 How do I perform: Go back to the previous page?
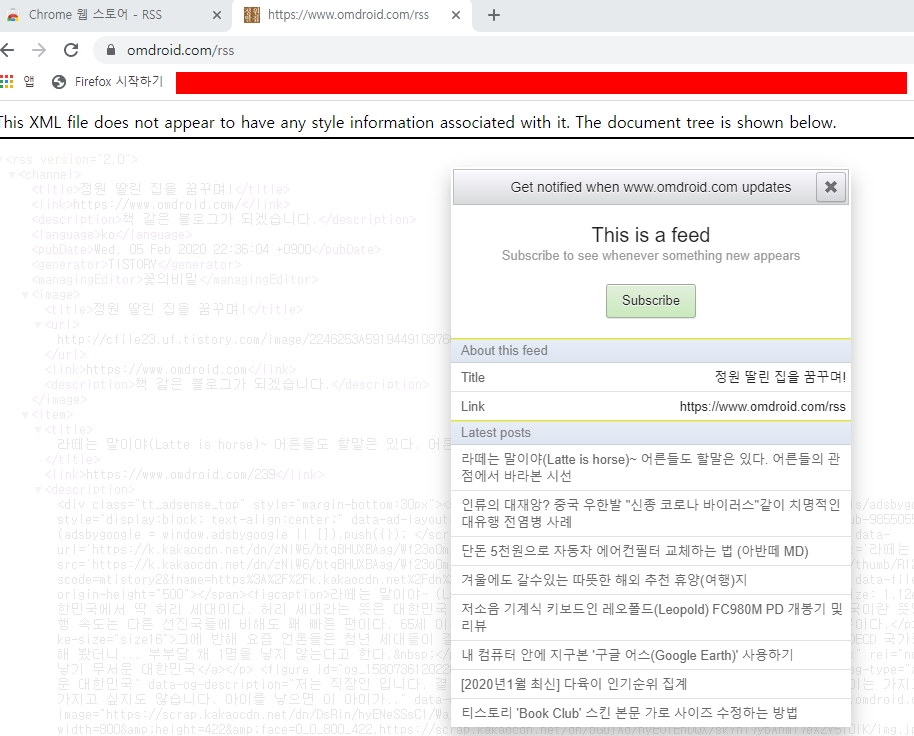7,50
